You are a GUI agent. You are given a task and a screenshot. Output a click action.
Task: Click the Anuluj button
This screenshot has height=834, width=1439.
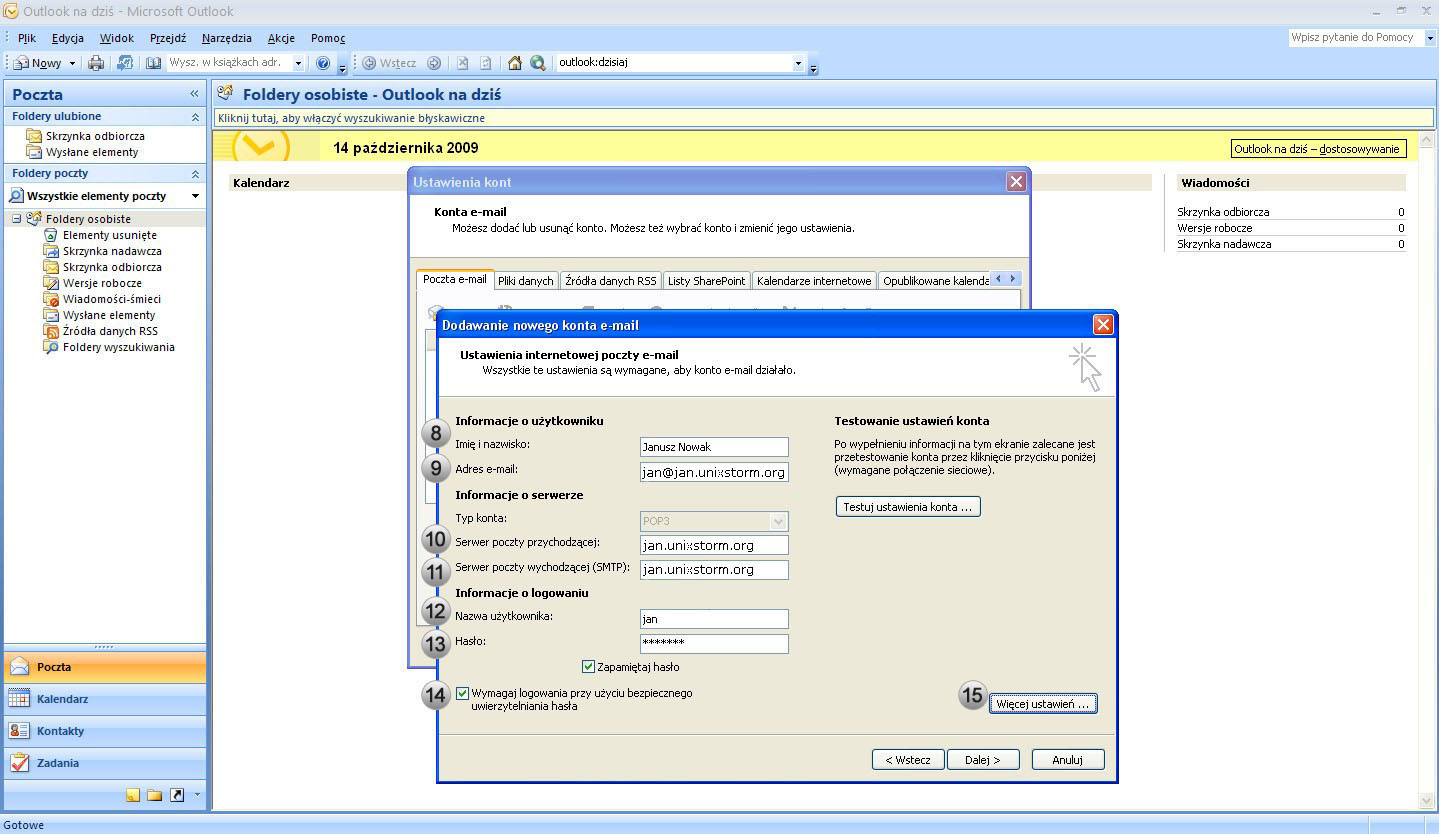click(1068, 760)
